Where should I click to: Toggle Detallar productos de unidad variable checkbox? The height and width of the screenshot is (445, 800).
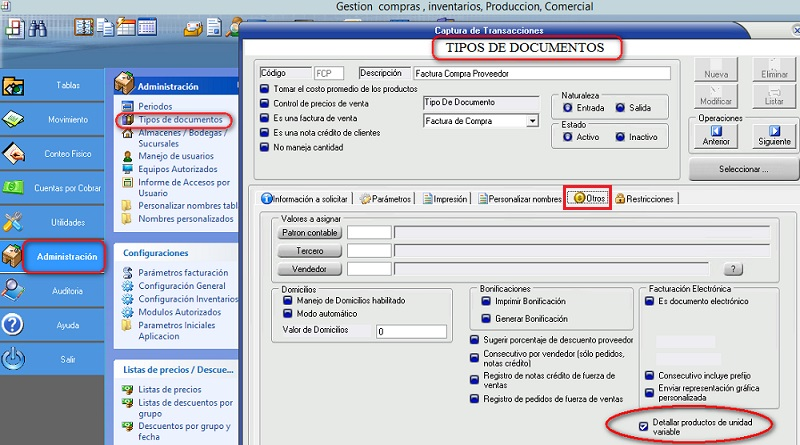pyautogui.click(x=644, y=424)
